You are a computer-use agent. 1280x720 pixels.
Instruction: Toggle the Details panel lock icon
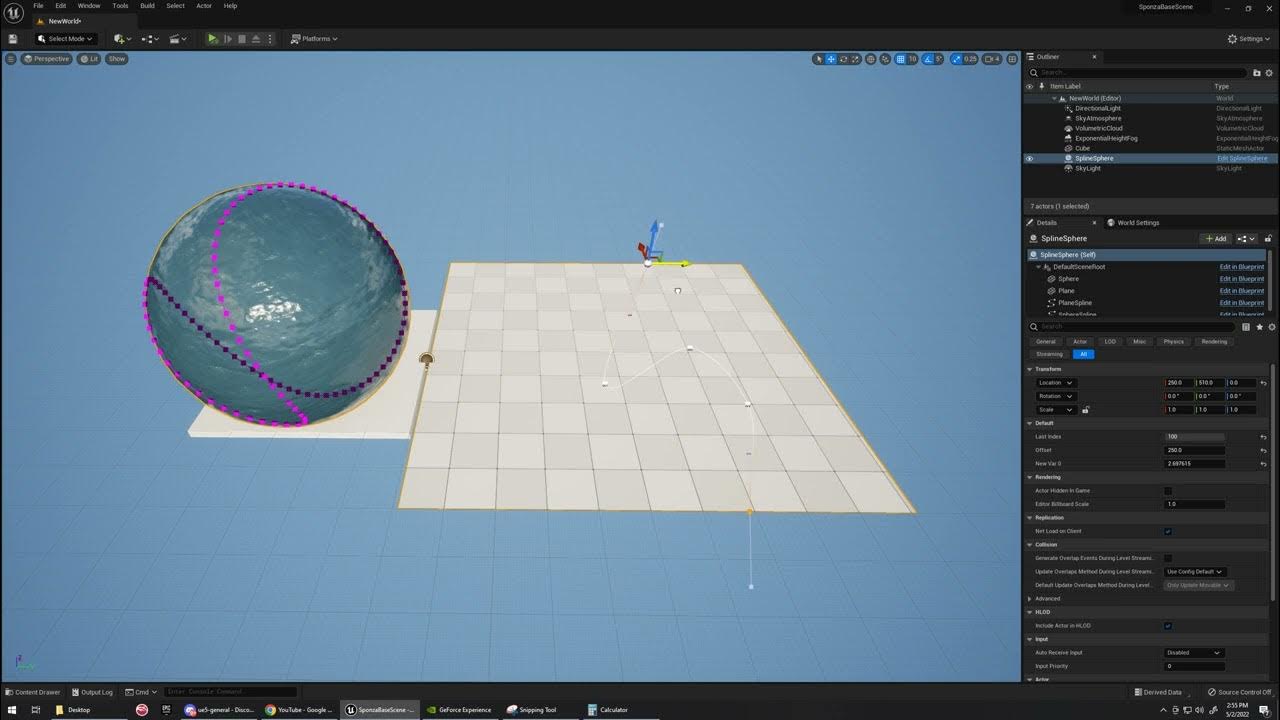[1269, 239]
